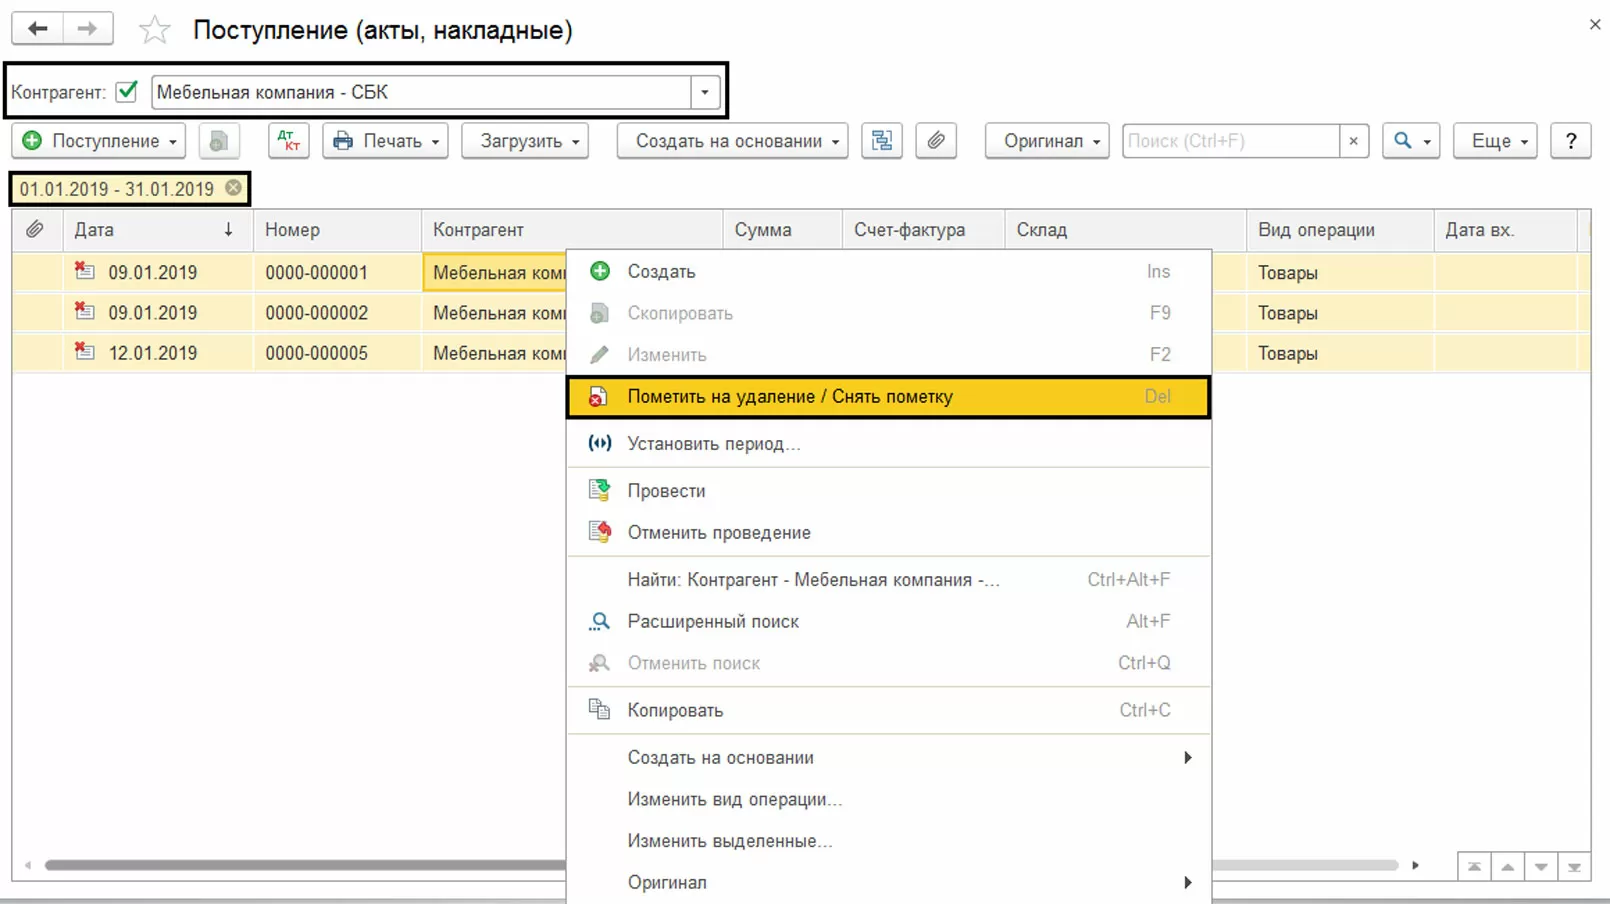The width and height of the screenshot is (1610, 904).
Task: Click the Дт/Кт postings icon
Action: [x=288, y=141]
